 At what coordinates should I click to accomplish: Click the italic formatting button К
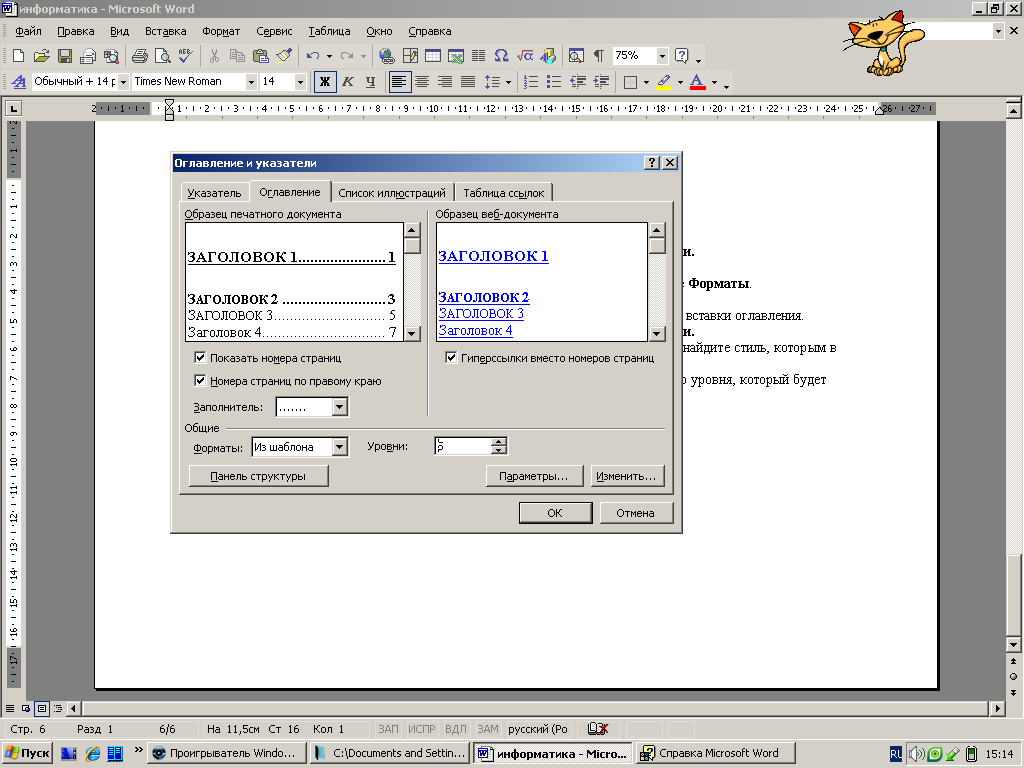[x=347, y=82]
